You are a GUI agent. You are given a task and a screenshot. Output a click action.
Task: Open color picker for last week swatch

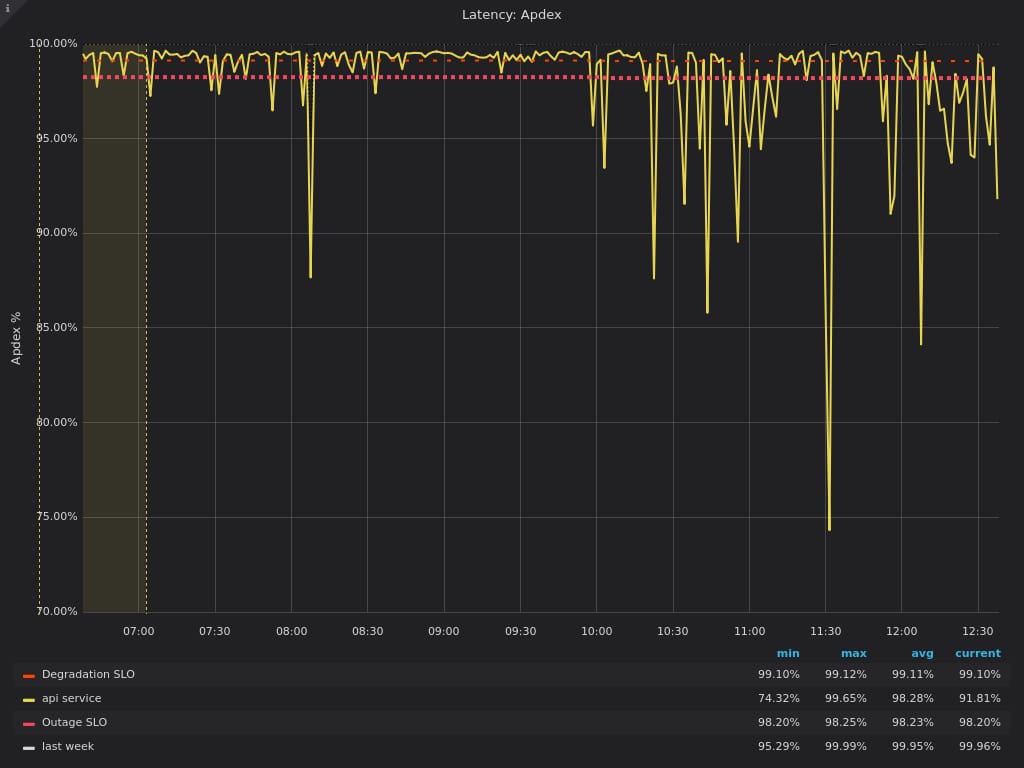[29, 748]
